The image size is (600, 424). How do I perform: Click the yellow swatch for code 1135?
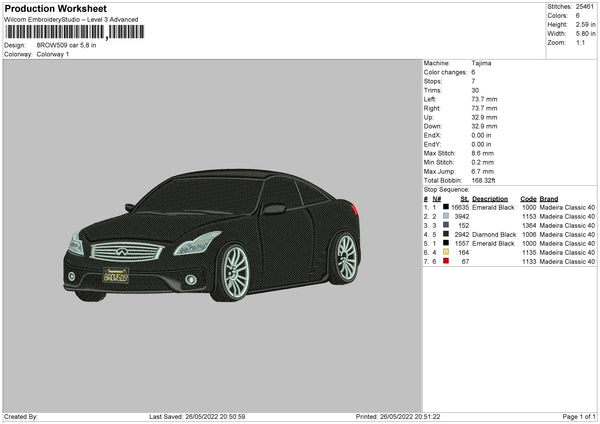[x=446, y=252]
